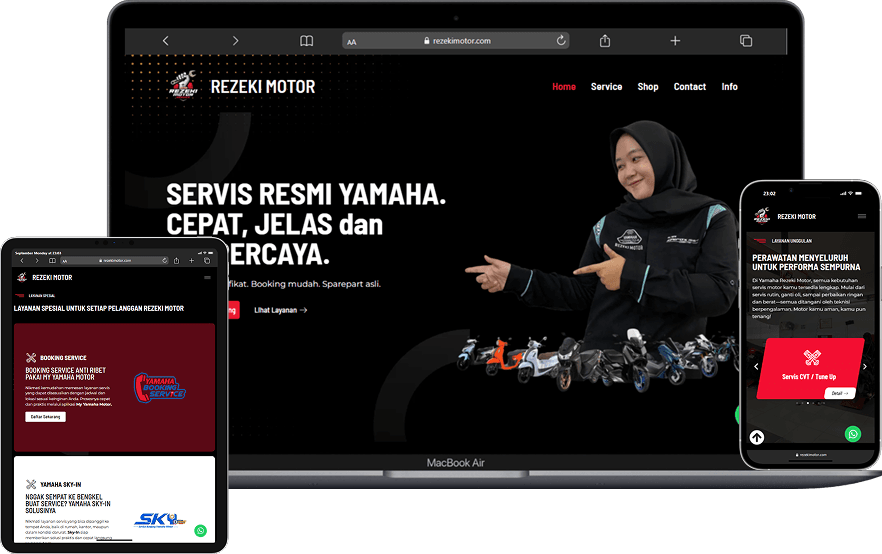Viewport: 882px width, 554px height.
Task: Click the share icon in laptop browser
Action: 605,41
